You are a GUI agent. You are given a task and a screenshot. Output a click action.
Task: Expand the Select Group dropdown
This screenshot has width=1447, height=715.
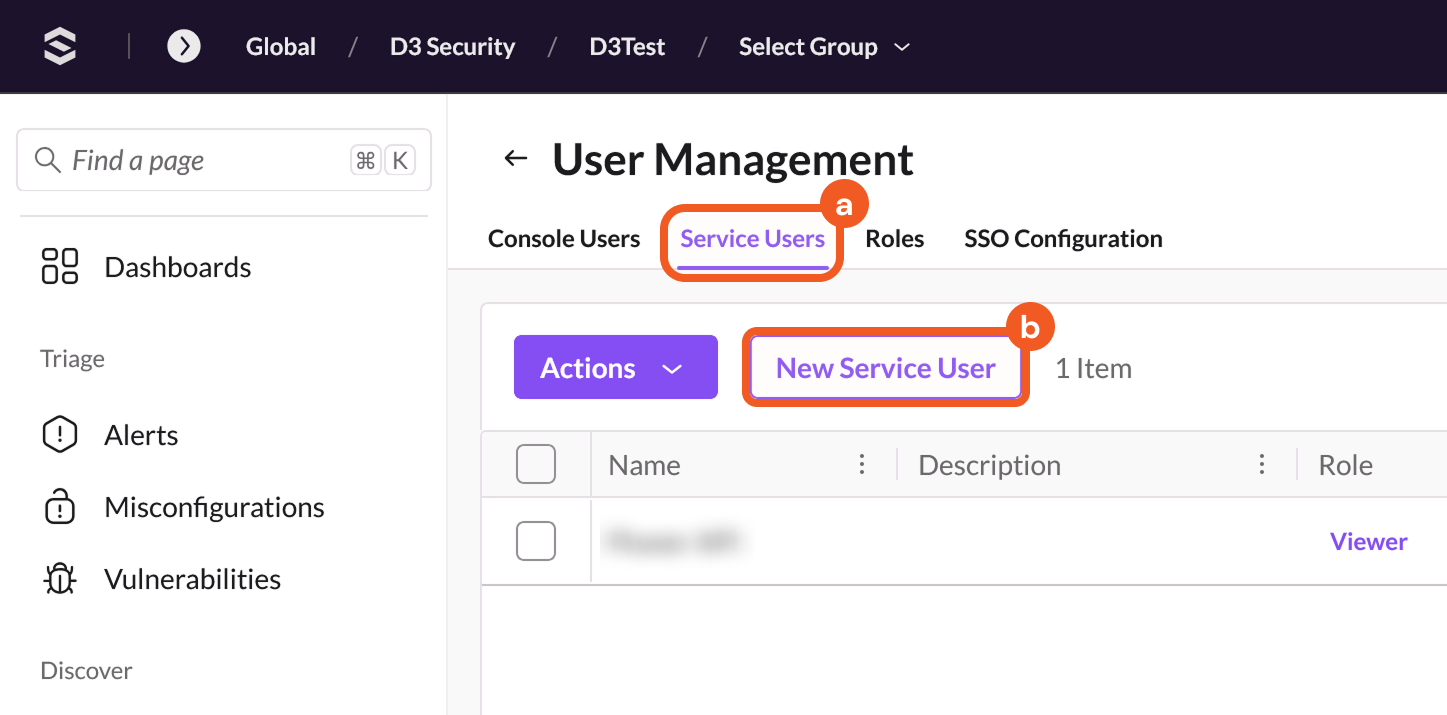pyautogui.click(x=824, y=47)
